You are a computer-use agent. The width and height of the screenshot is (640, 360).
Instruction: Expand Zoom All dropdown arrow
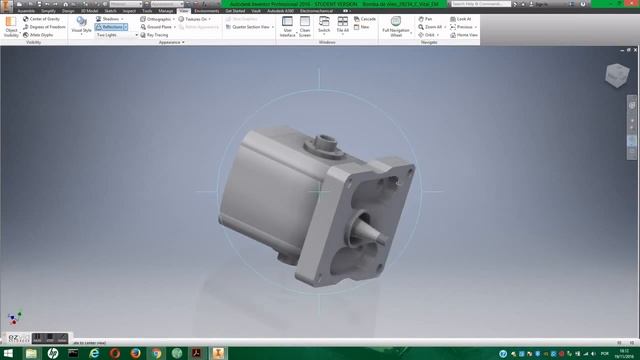tap(445, 27)
